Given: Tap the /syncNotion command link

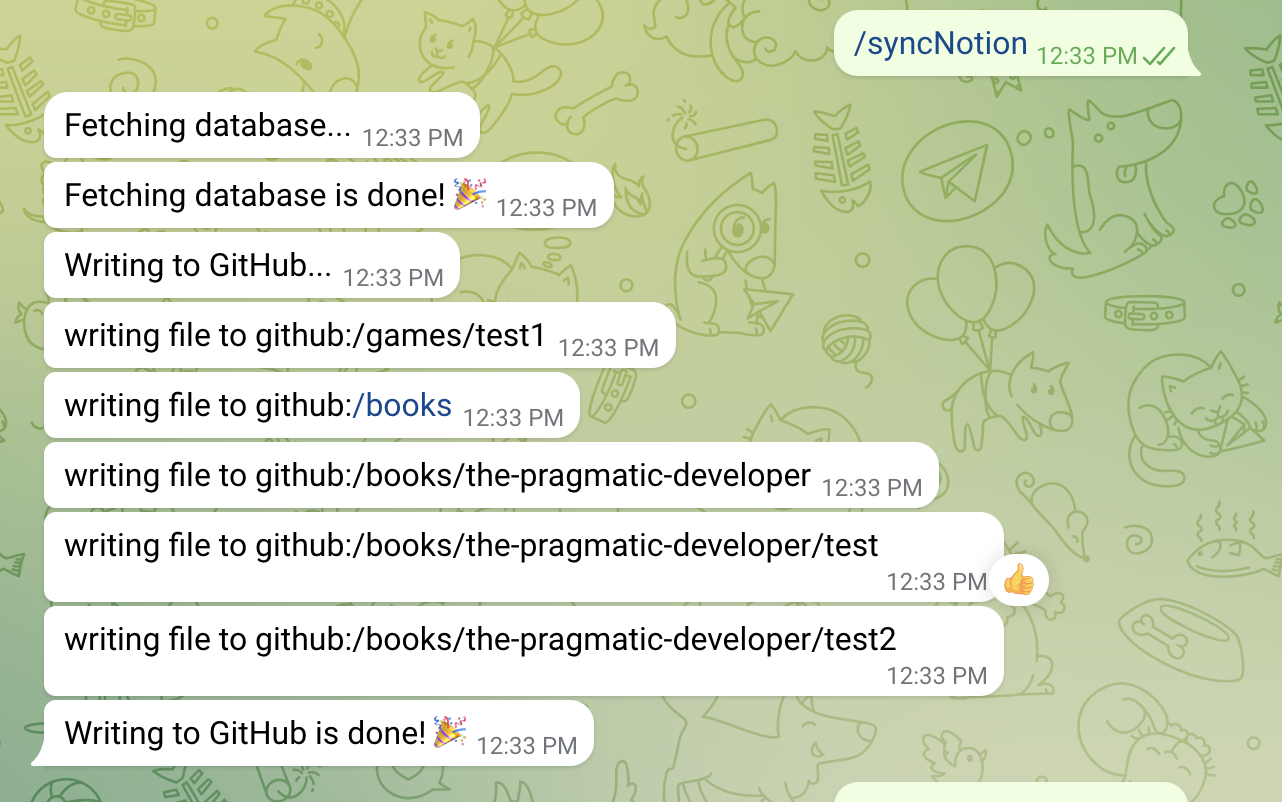Looking at the screenshot, I should [x=940, y=44].
